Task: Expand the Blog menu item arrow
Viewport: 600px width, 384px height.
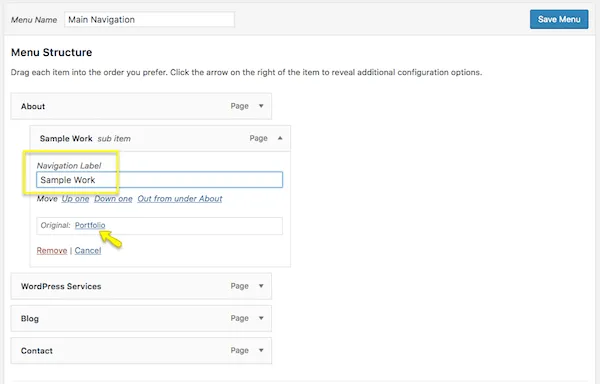Action: 261,318
